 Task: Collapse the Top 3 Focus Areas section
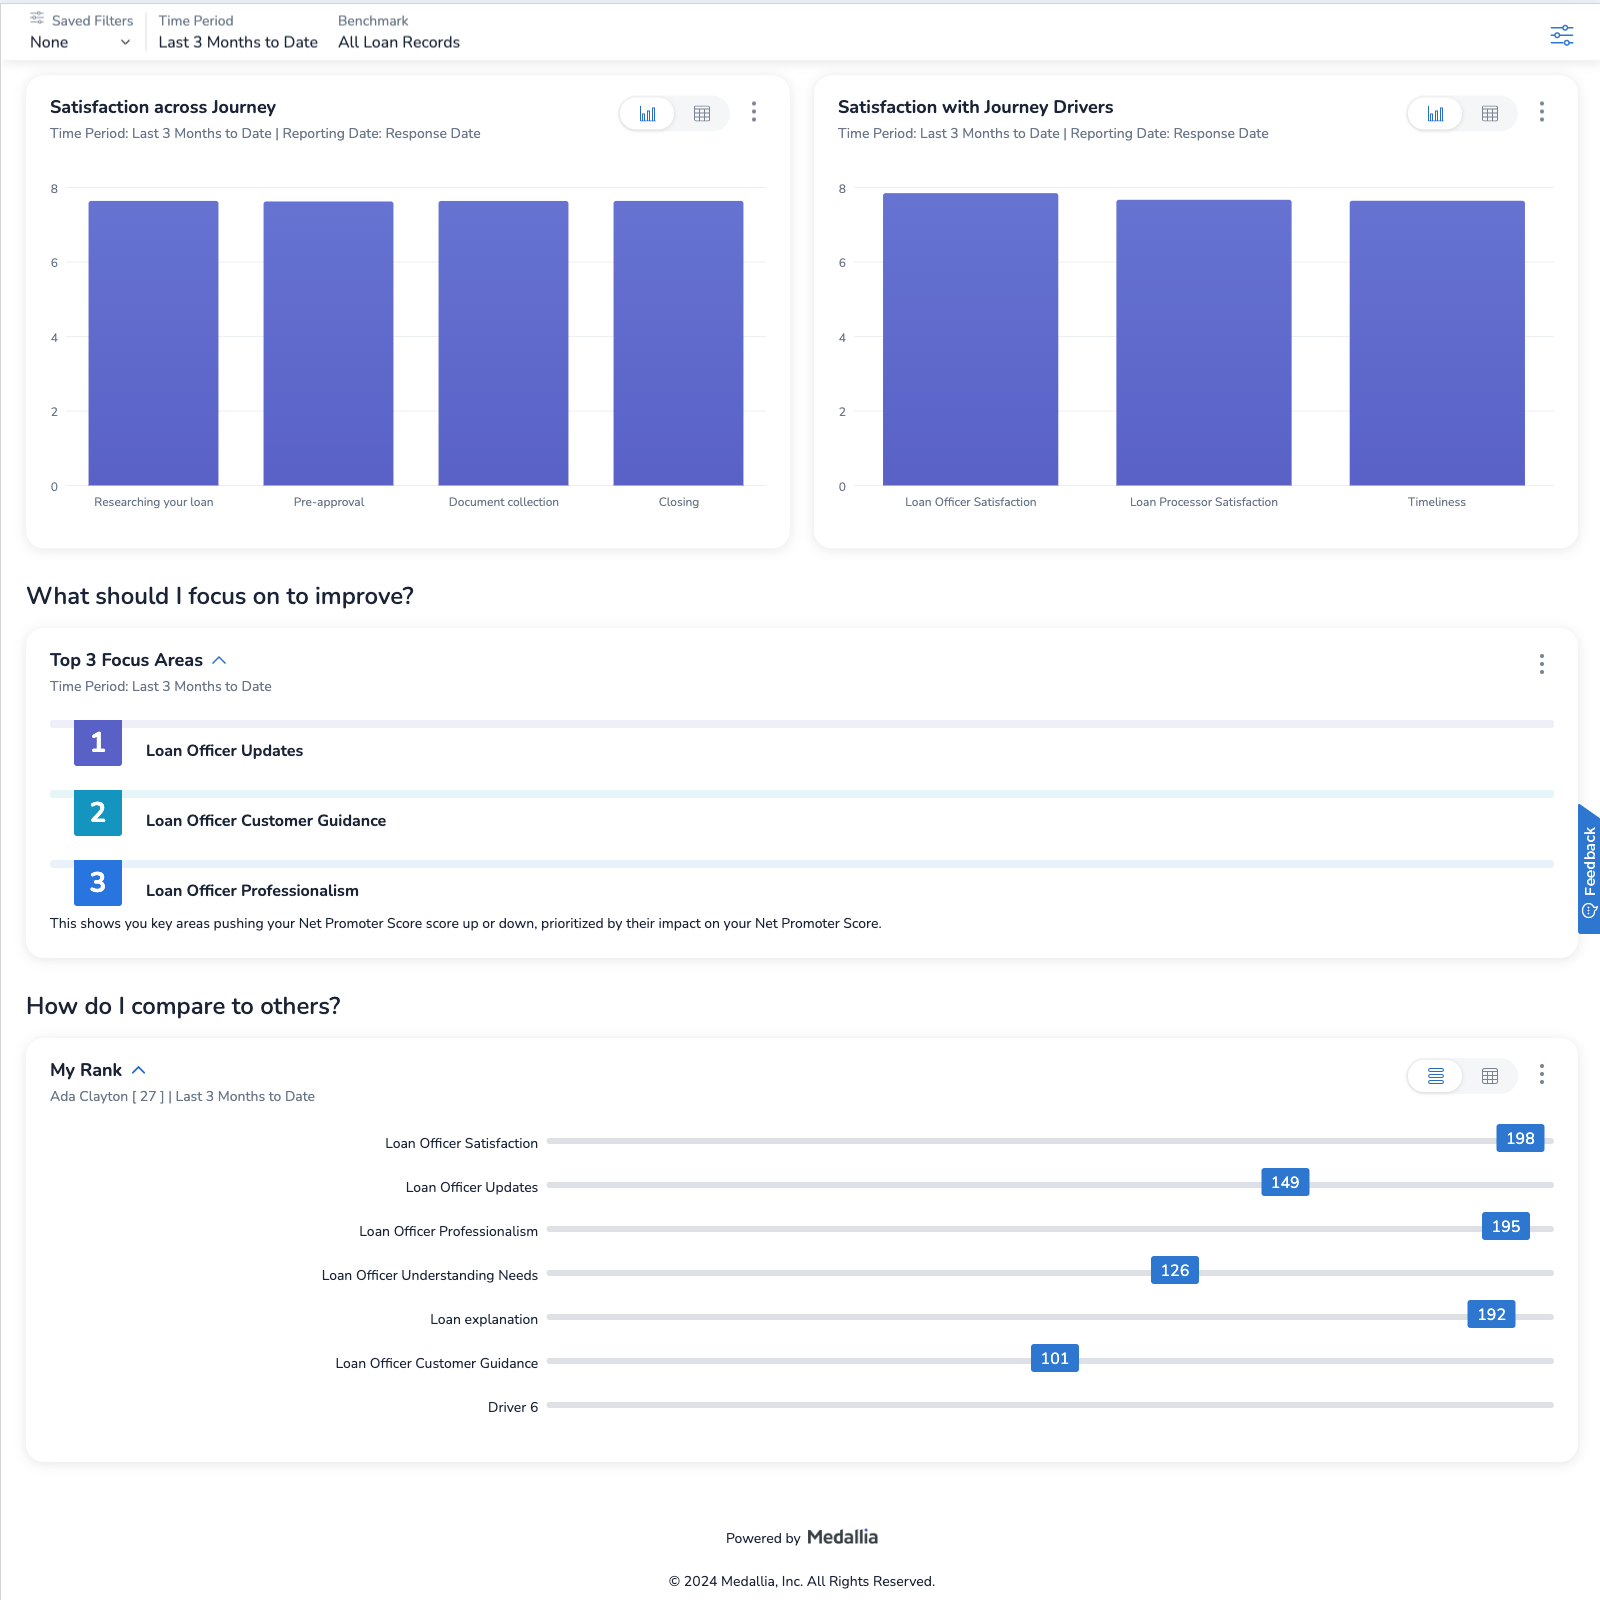(x=220, y=660)
